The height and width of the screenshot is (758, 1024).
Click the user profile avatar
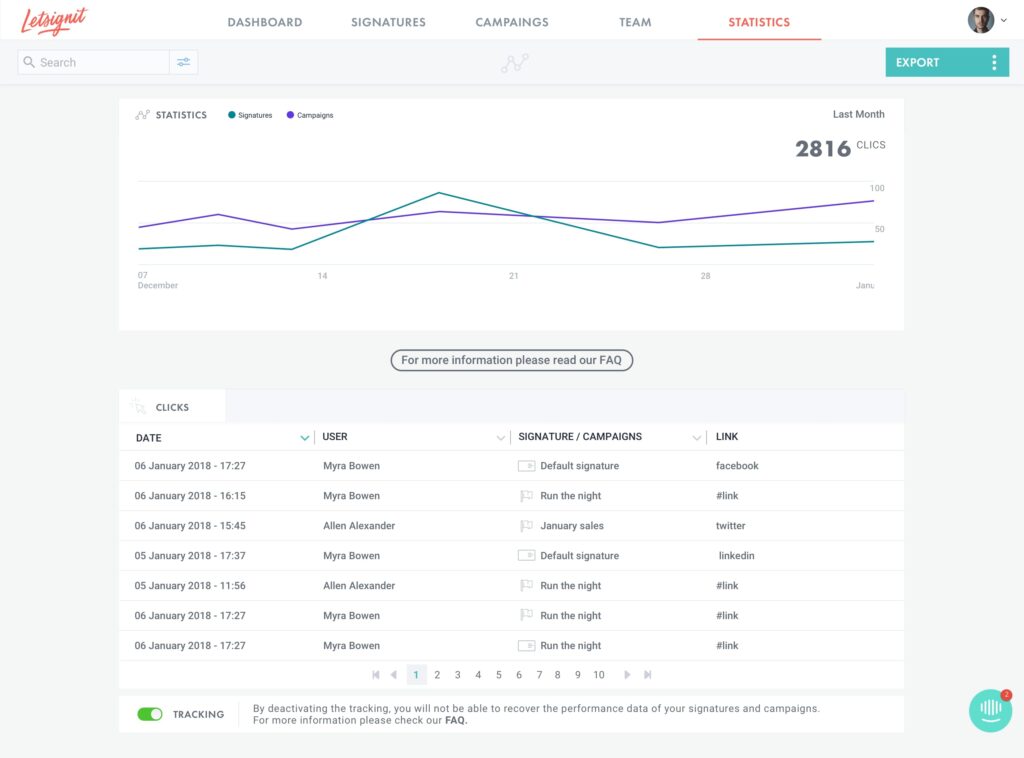pos(980,20)
